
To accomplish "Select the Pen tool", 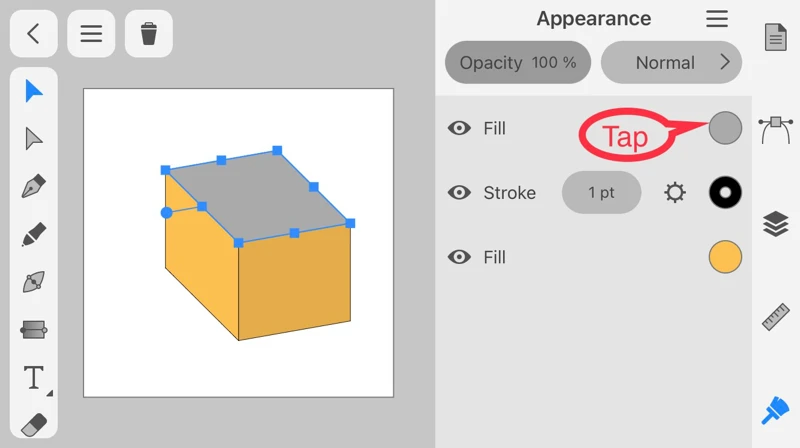I will pos(34,187).
